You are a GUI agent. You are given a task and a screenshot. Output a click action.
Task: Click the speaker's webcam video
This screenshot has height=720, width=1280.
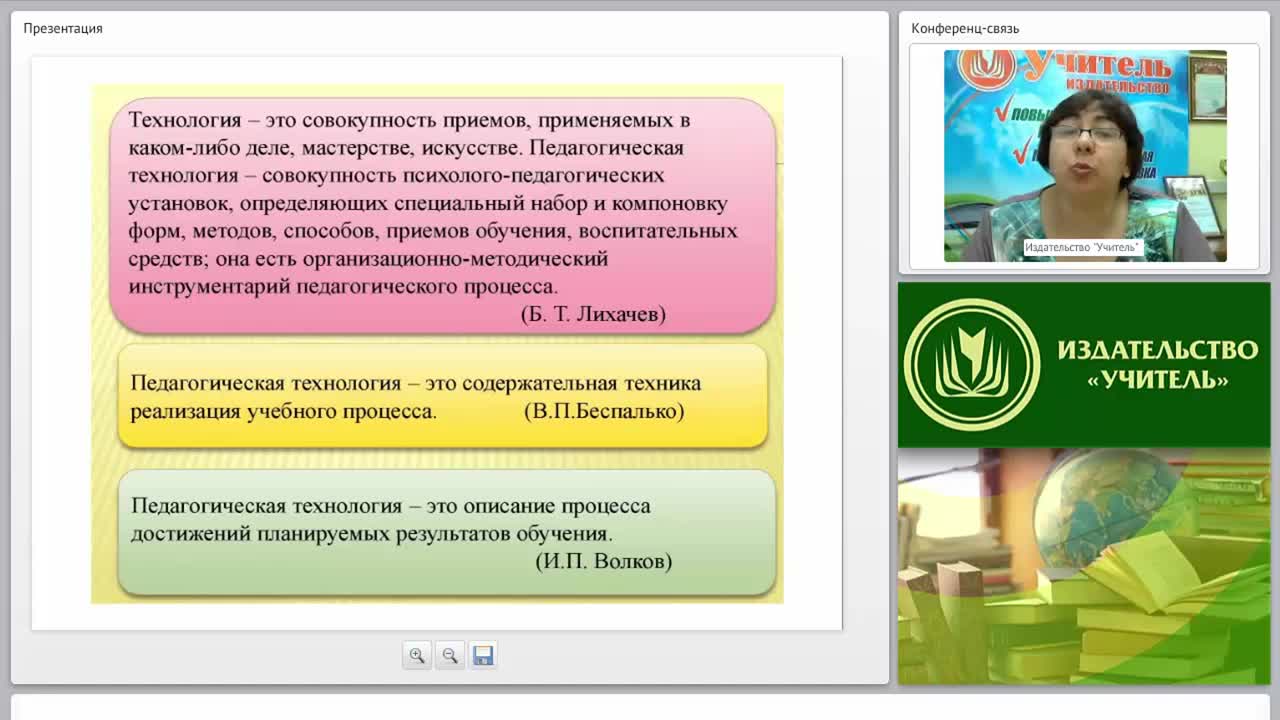(x=1085, y=156)
